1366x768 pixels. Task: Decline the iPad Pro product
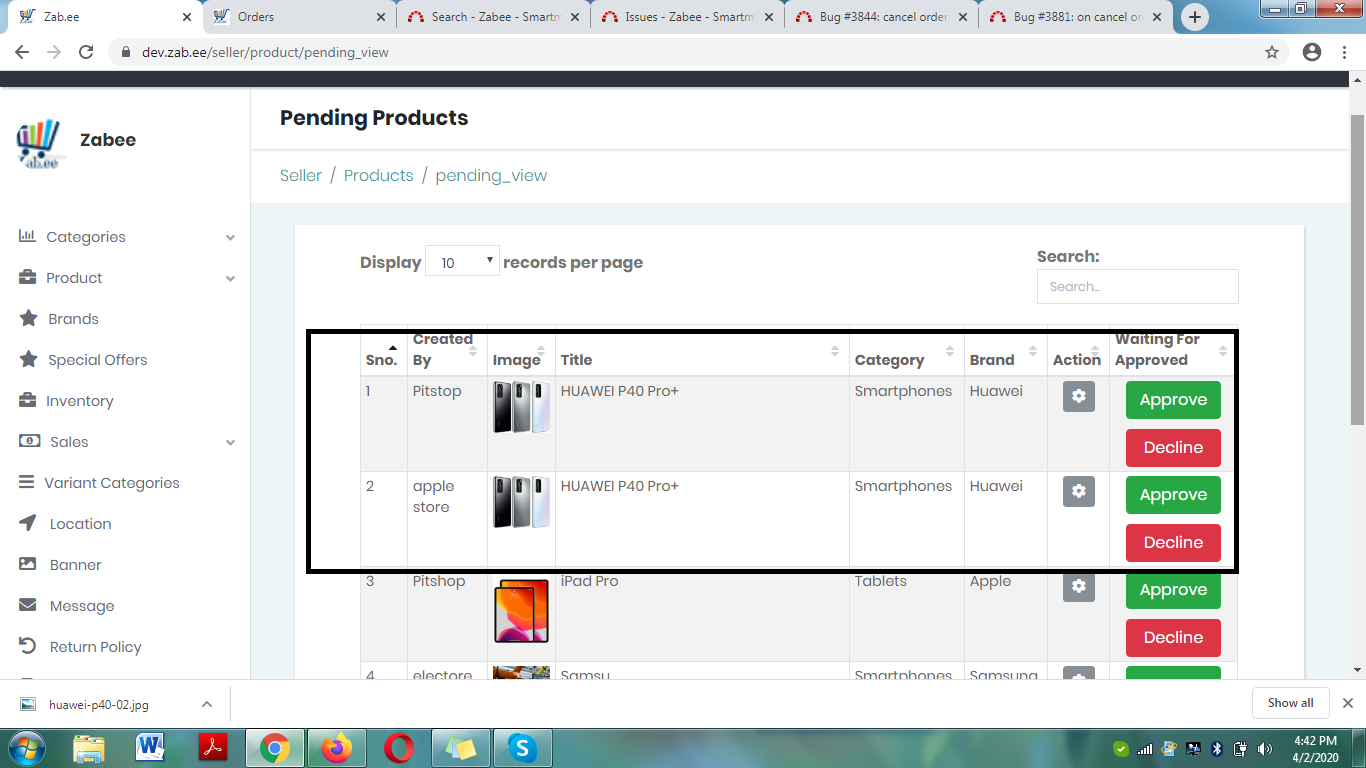(1173, 638)
